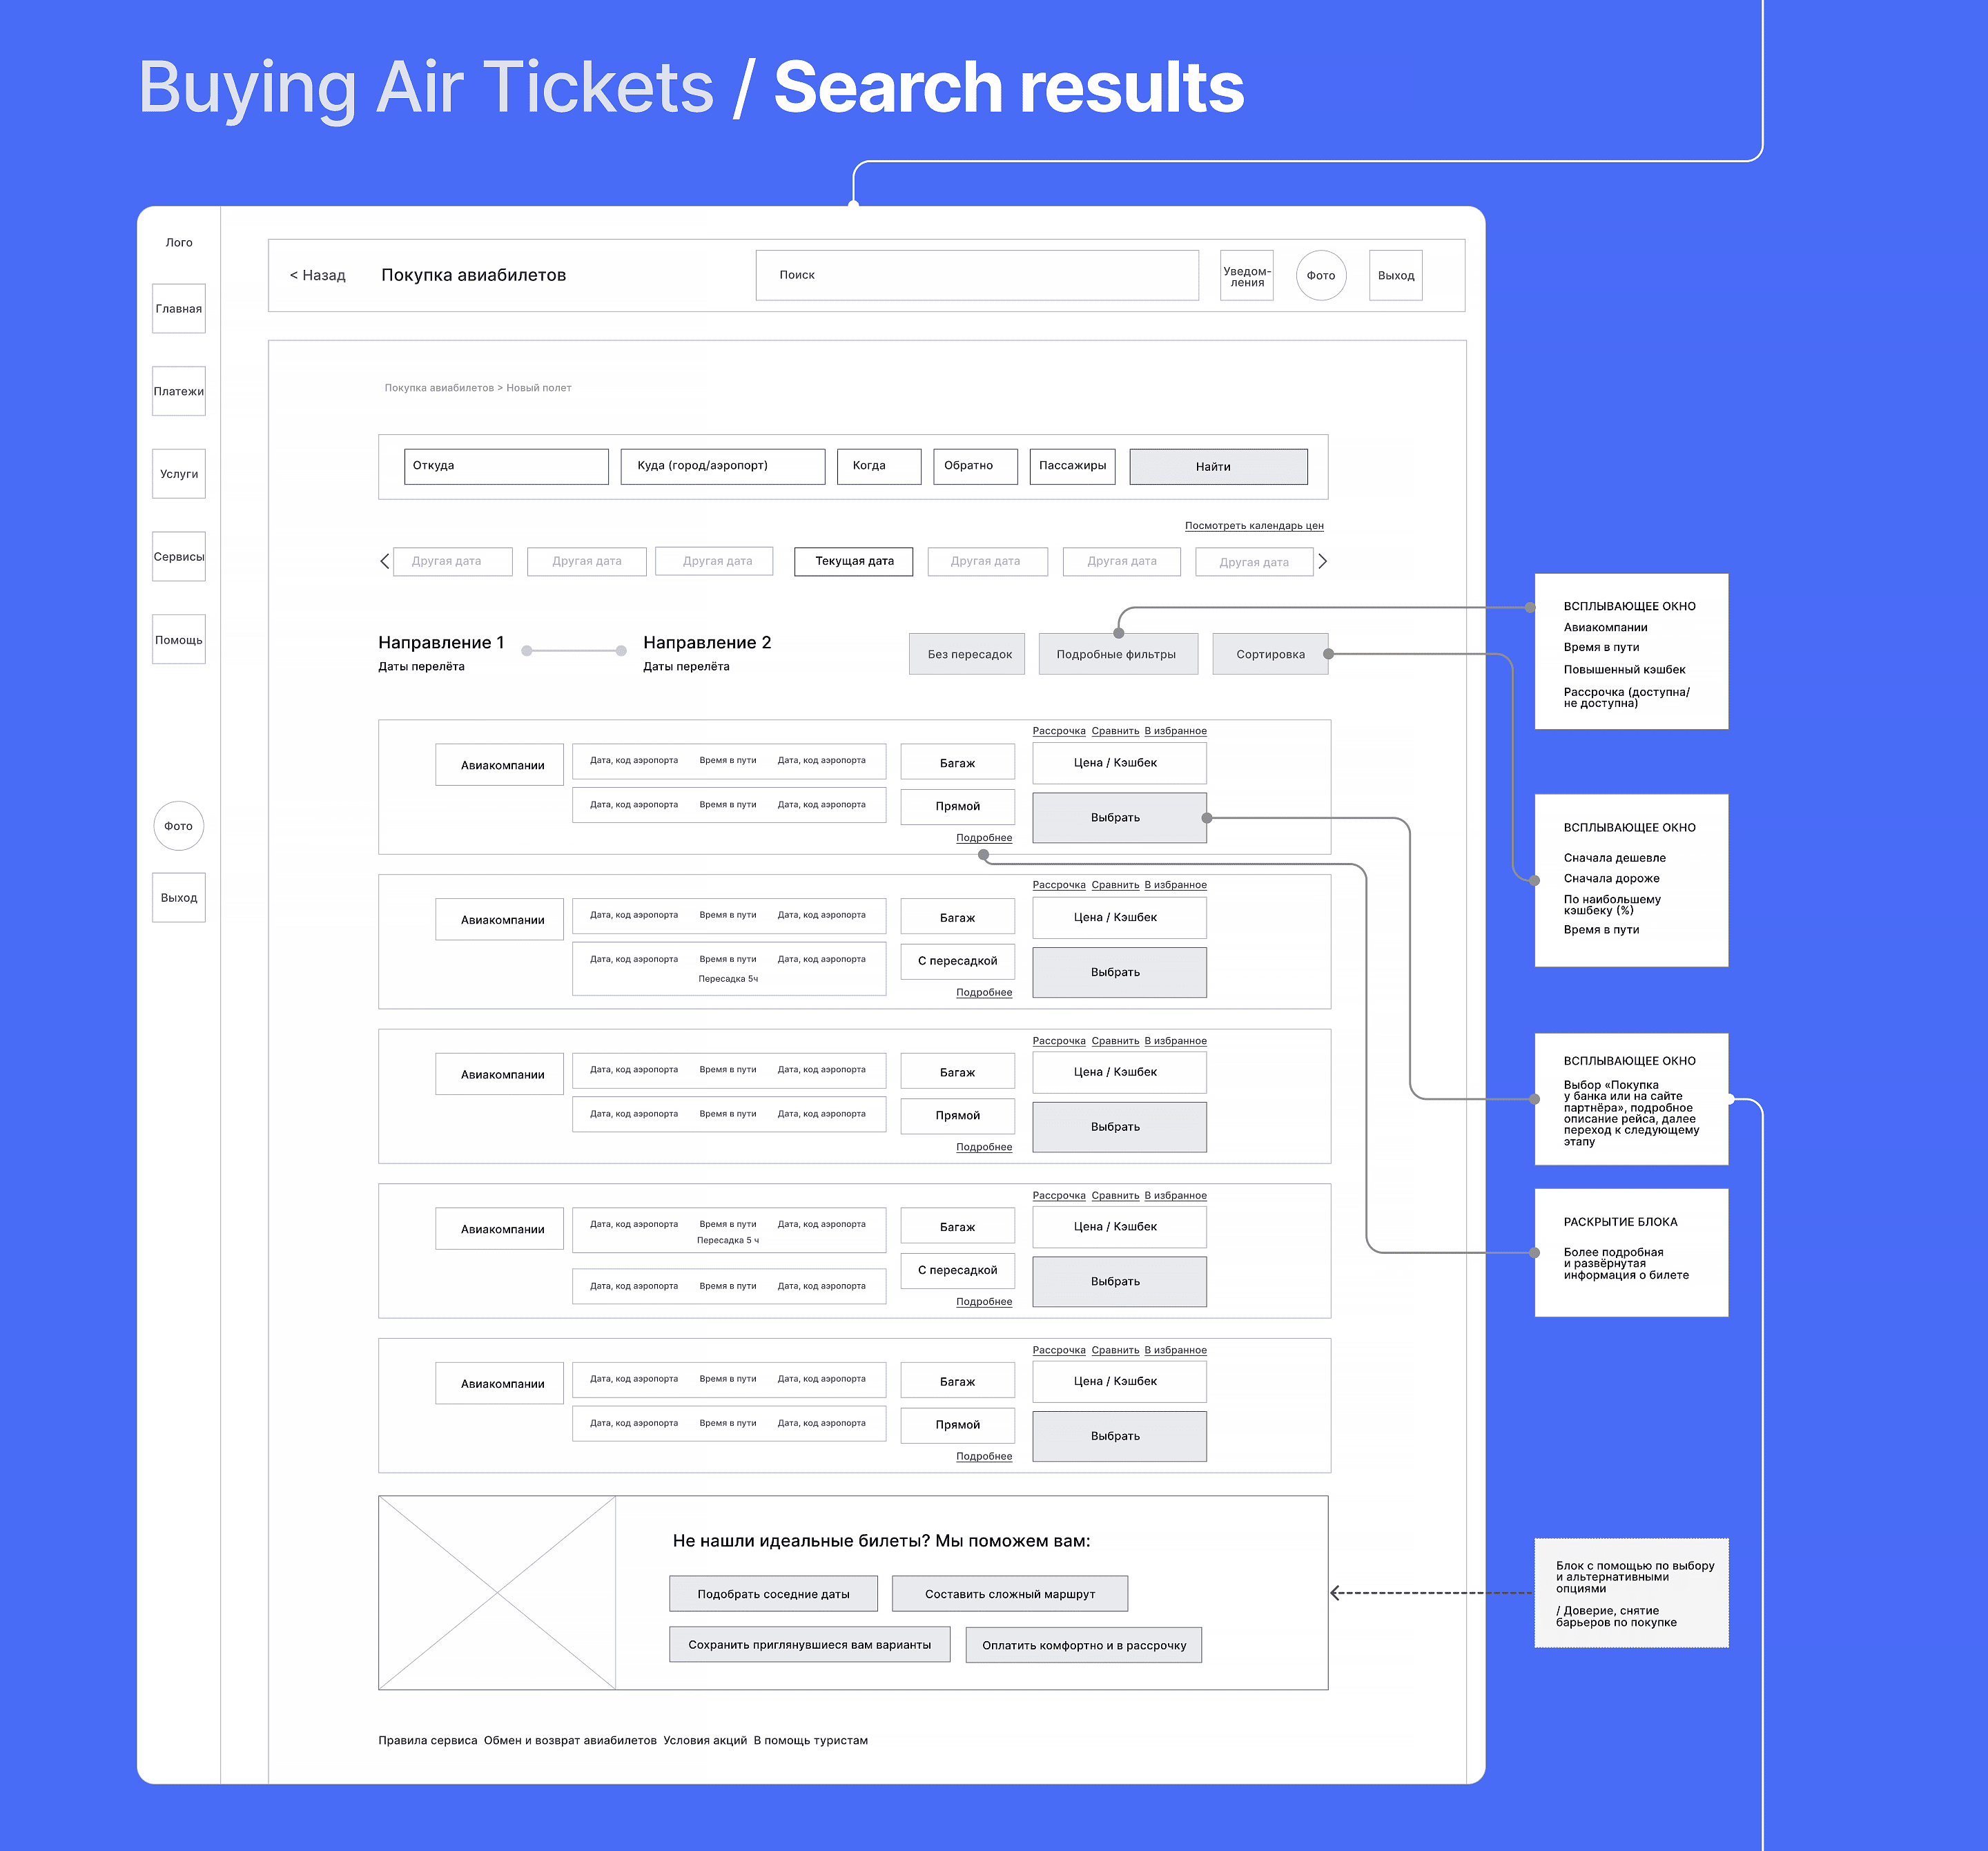Select the last Другая дата tab
The height and width of the screenshot is (1851, 1988).
[1254, 562]
